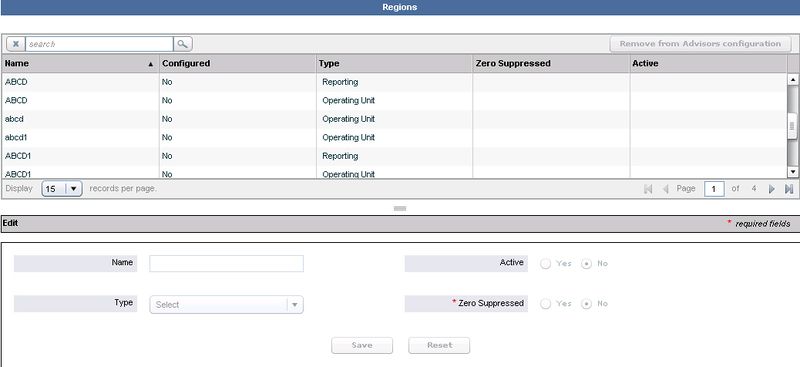This screenshot has width=800, height=367.
Task: Click the Save button
Action: click(x=362, y=346)
